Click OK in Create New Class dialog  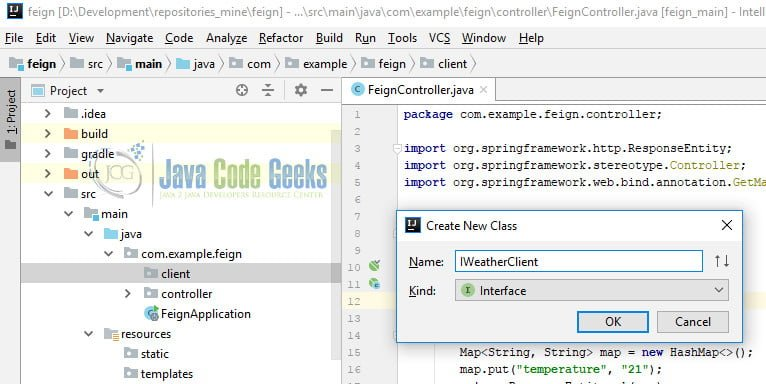613,321
